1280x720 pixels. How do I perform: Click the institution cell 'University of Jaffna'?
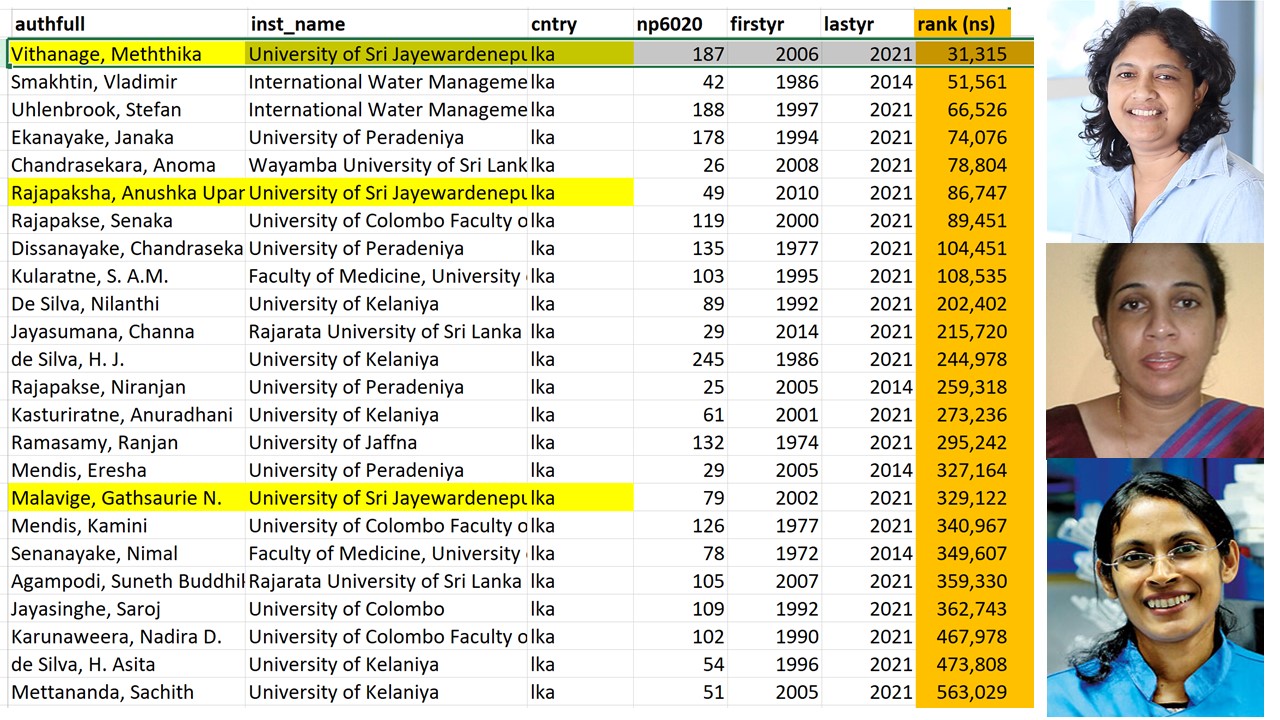(387, 442)
